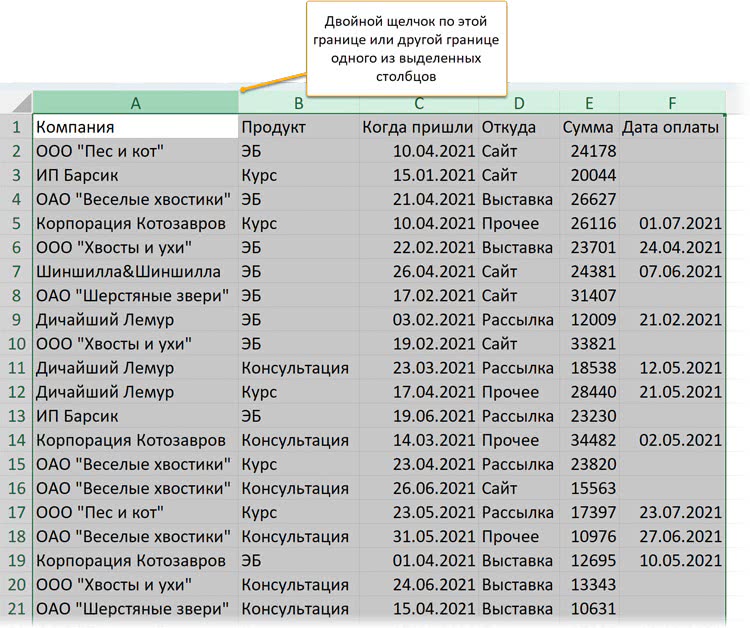Viewport: 750px width, 628px height.
Task: Select column E header
Action: (589, 103)
